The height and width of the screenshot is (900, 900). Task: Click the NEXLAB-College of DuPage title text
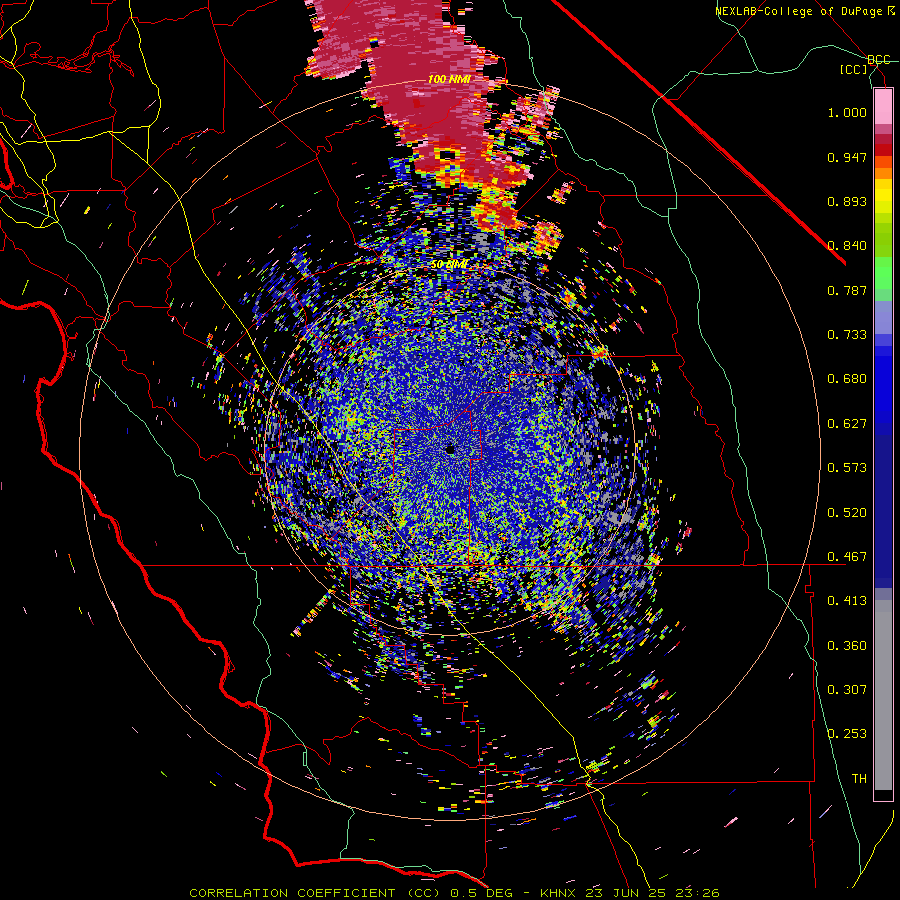coord(806,11)
